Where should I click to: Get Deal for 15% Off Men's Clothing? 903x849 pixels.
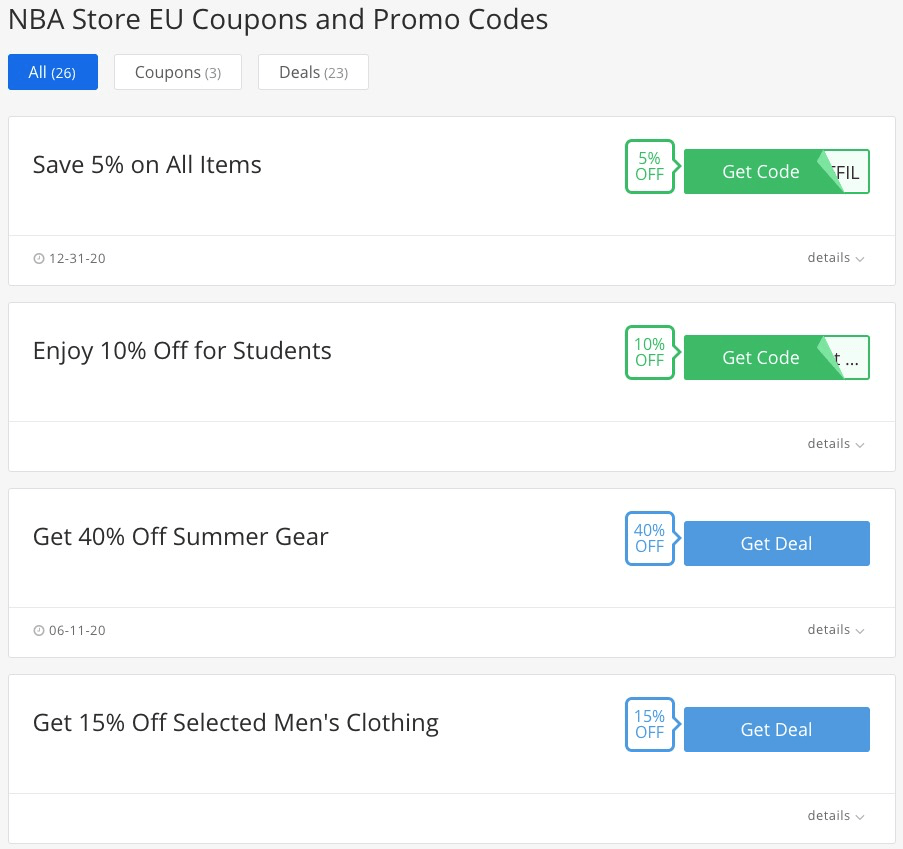[x=777, y=730]
